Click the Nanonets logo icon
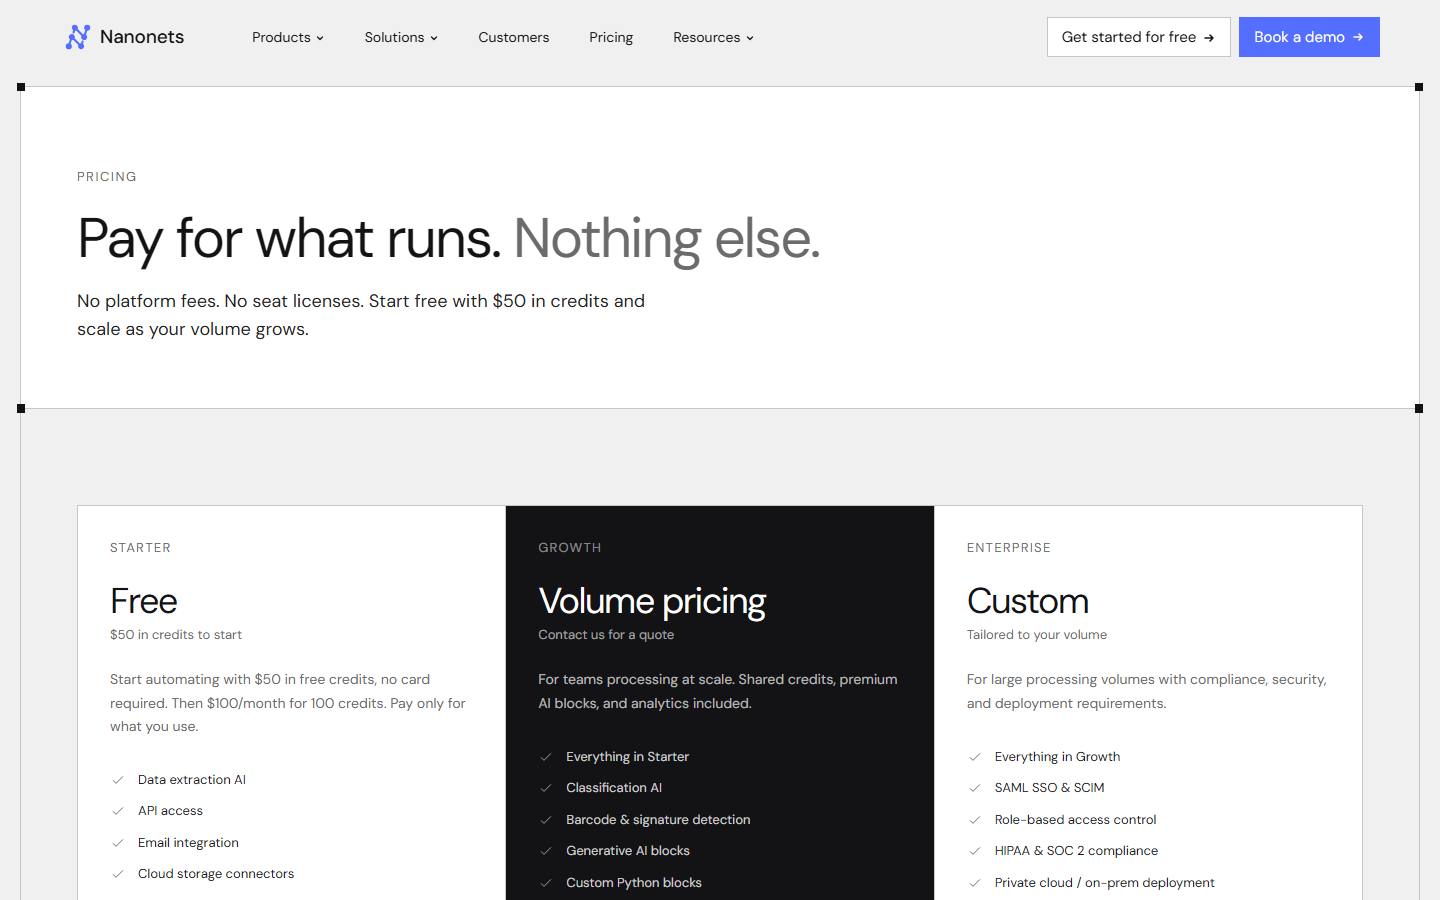Screen dimensions: 1440x900 tap(78, 37)
